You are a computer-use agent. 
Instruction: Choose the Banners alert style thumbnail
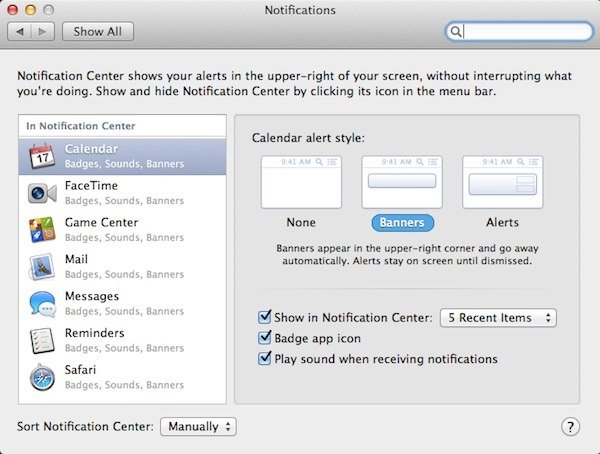pyautogui.click(x=402, y=182)
